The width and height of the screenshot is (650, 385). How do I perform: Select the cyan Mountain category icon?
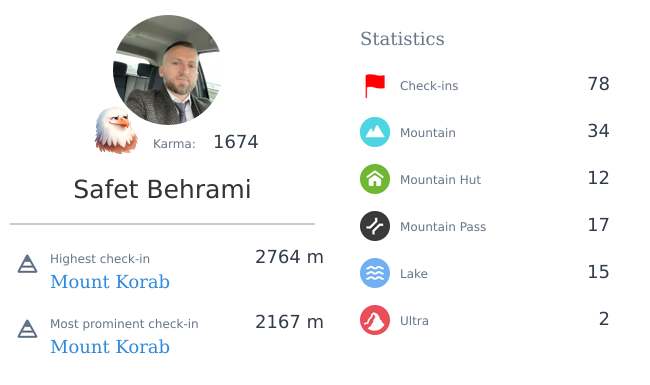click(375, 132)
